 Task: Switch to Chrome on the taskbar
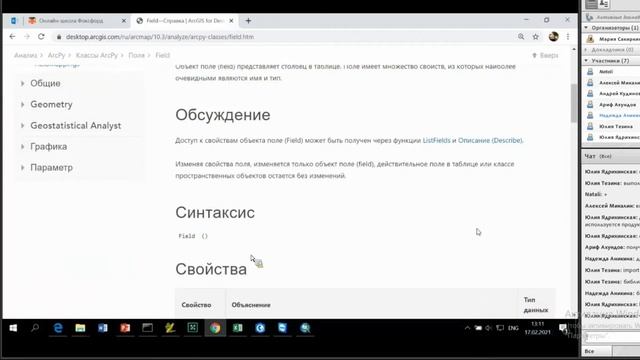215,328
